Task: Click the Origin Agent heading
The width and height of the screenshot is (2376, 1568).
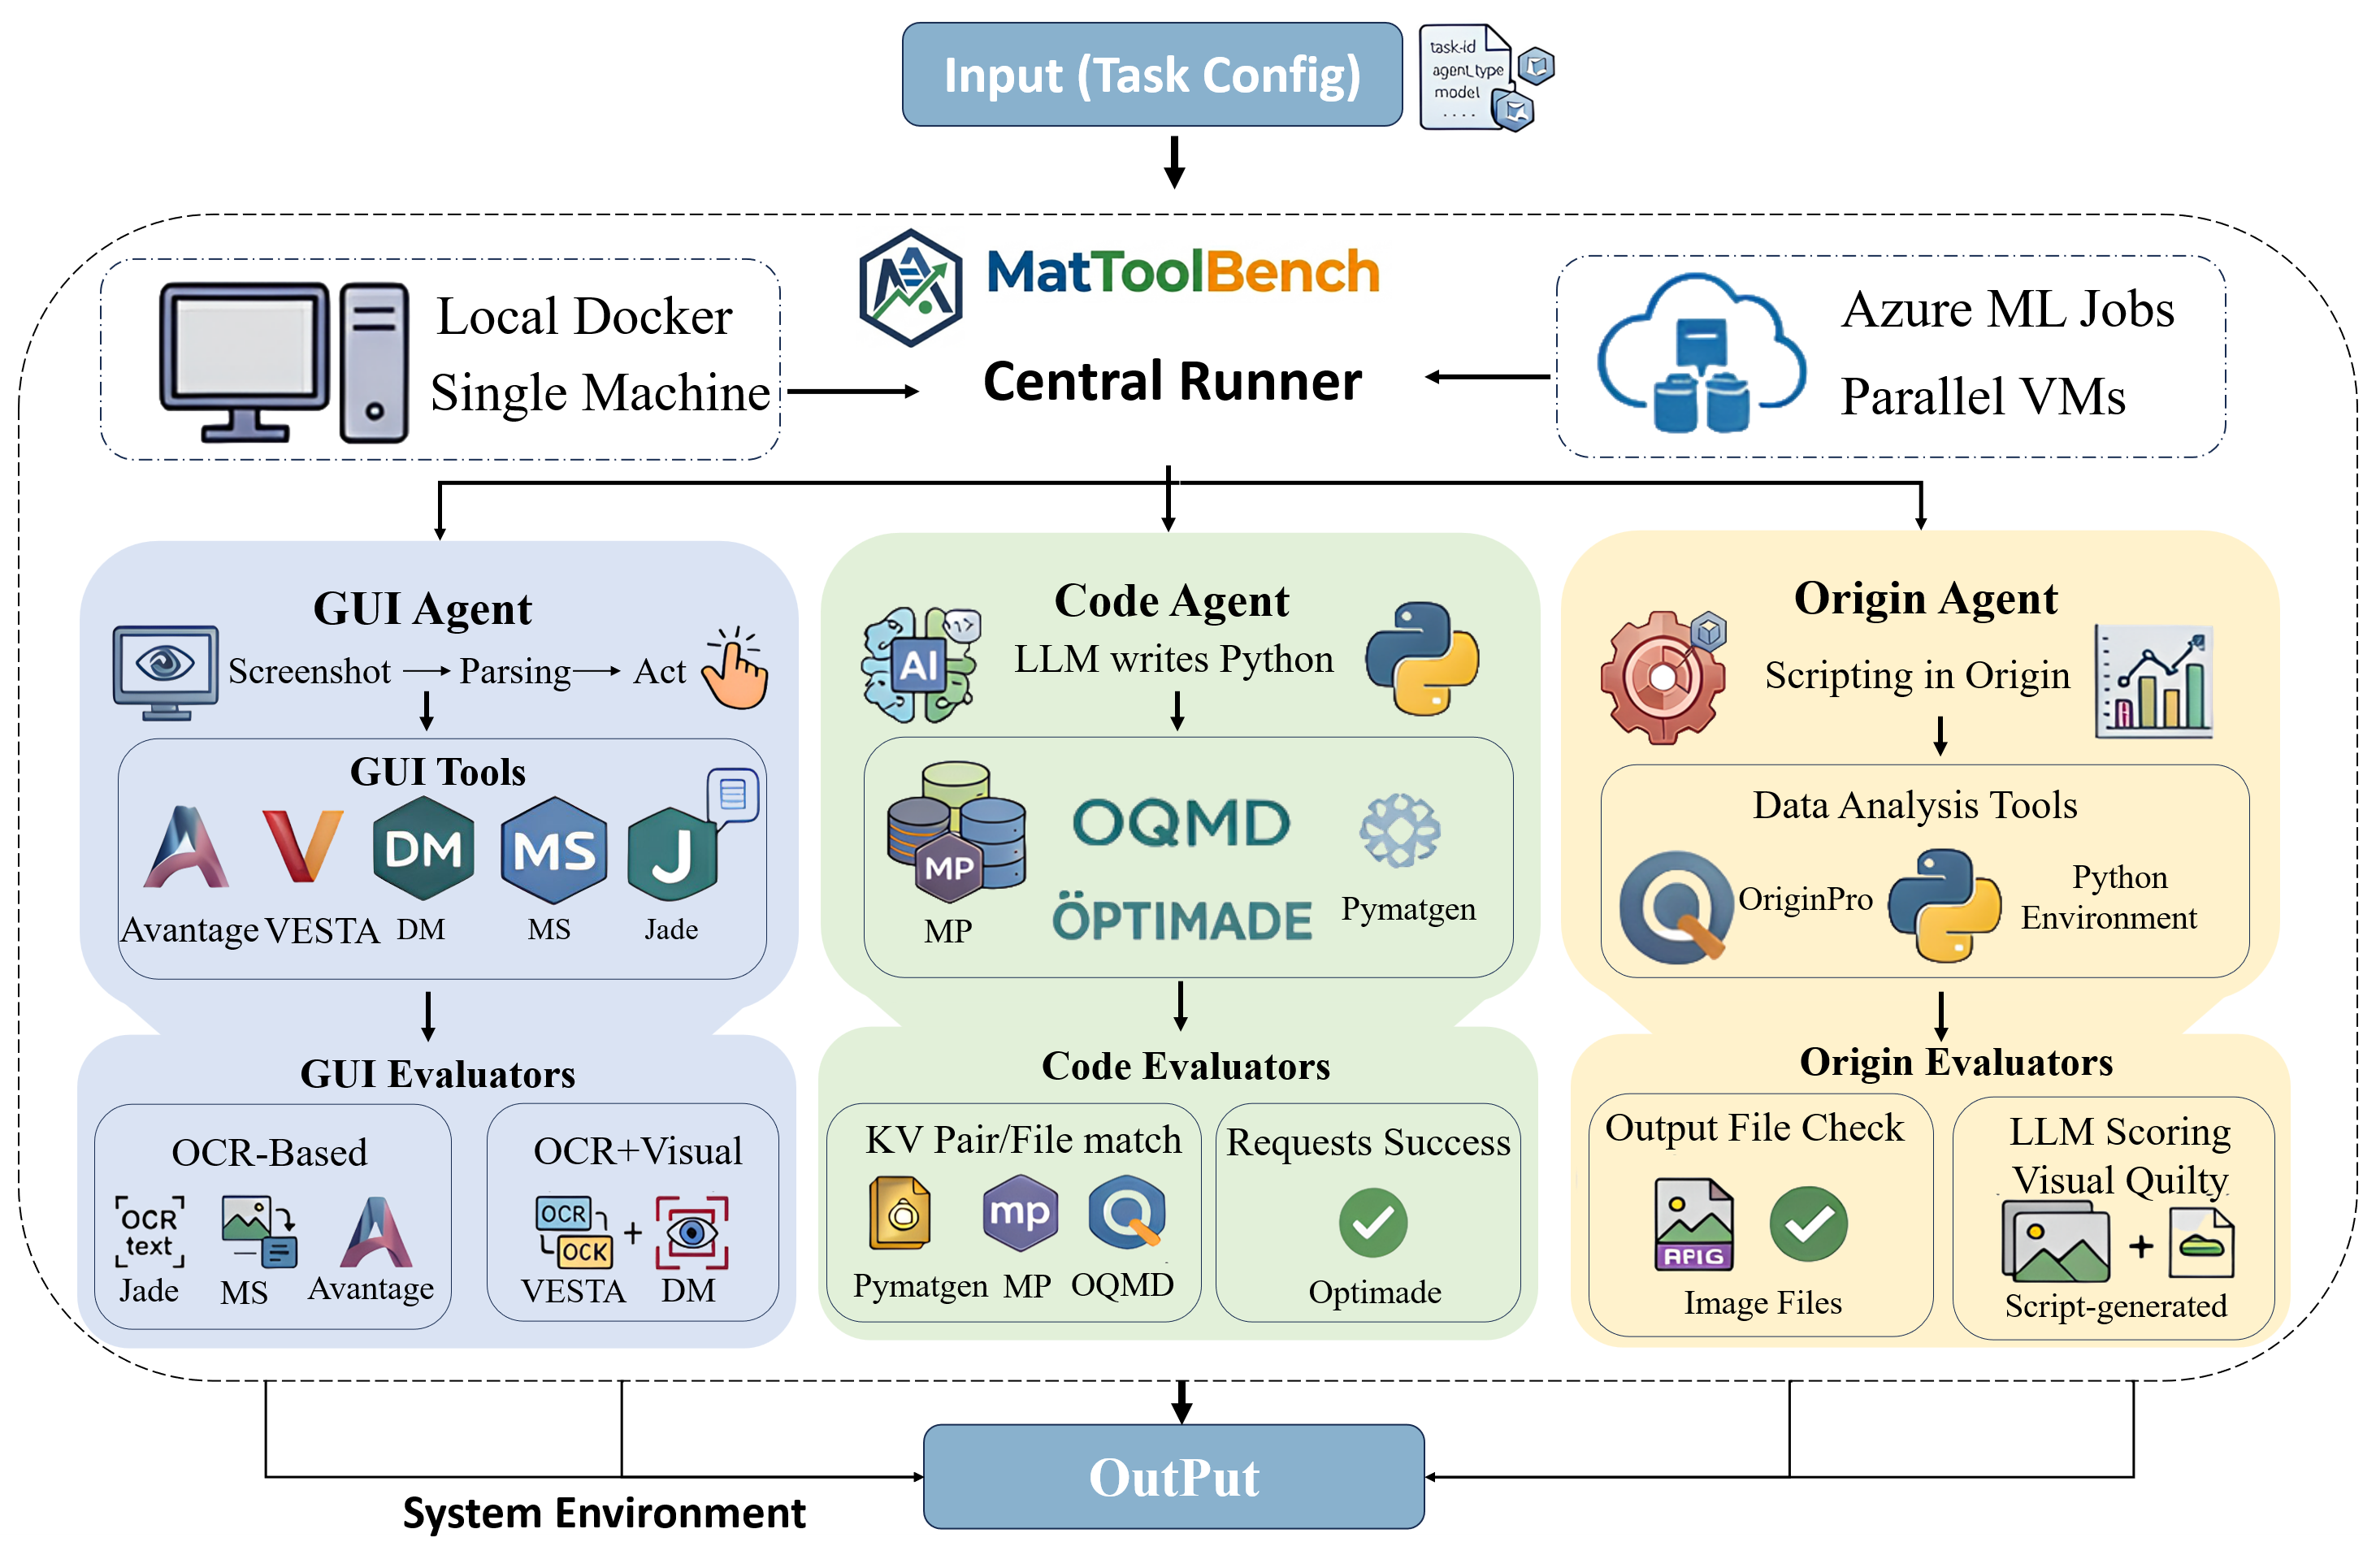Action: coord(1925,598)
